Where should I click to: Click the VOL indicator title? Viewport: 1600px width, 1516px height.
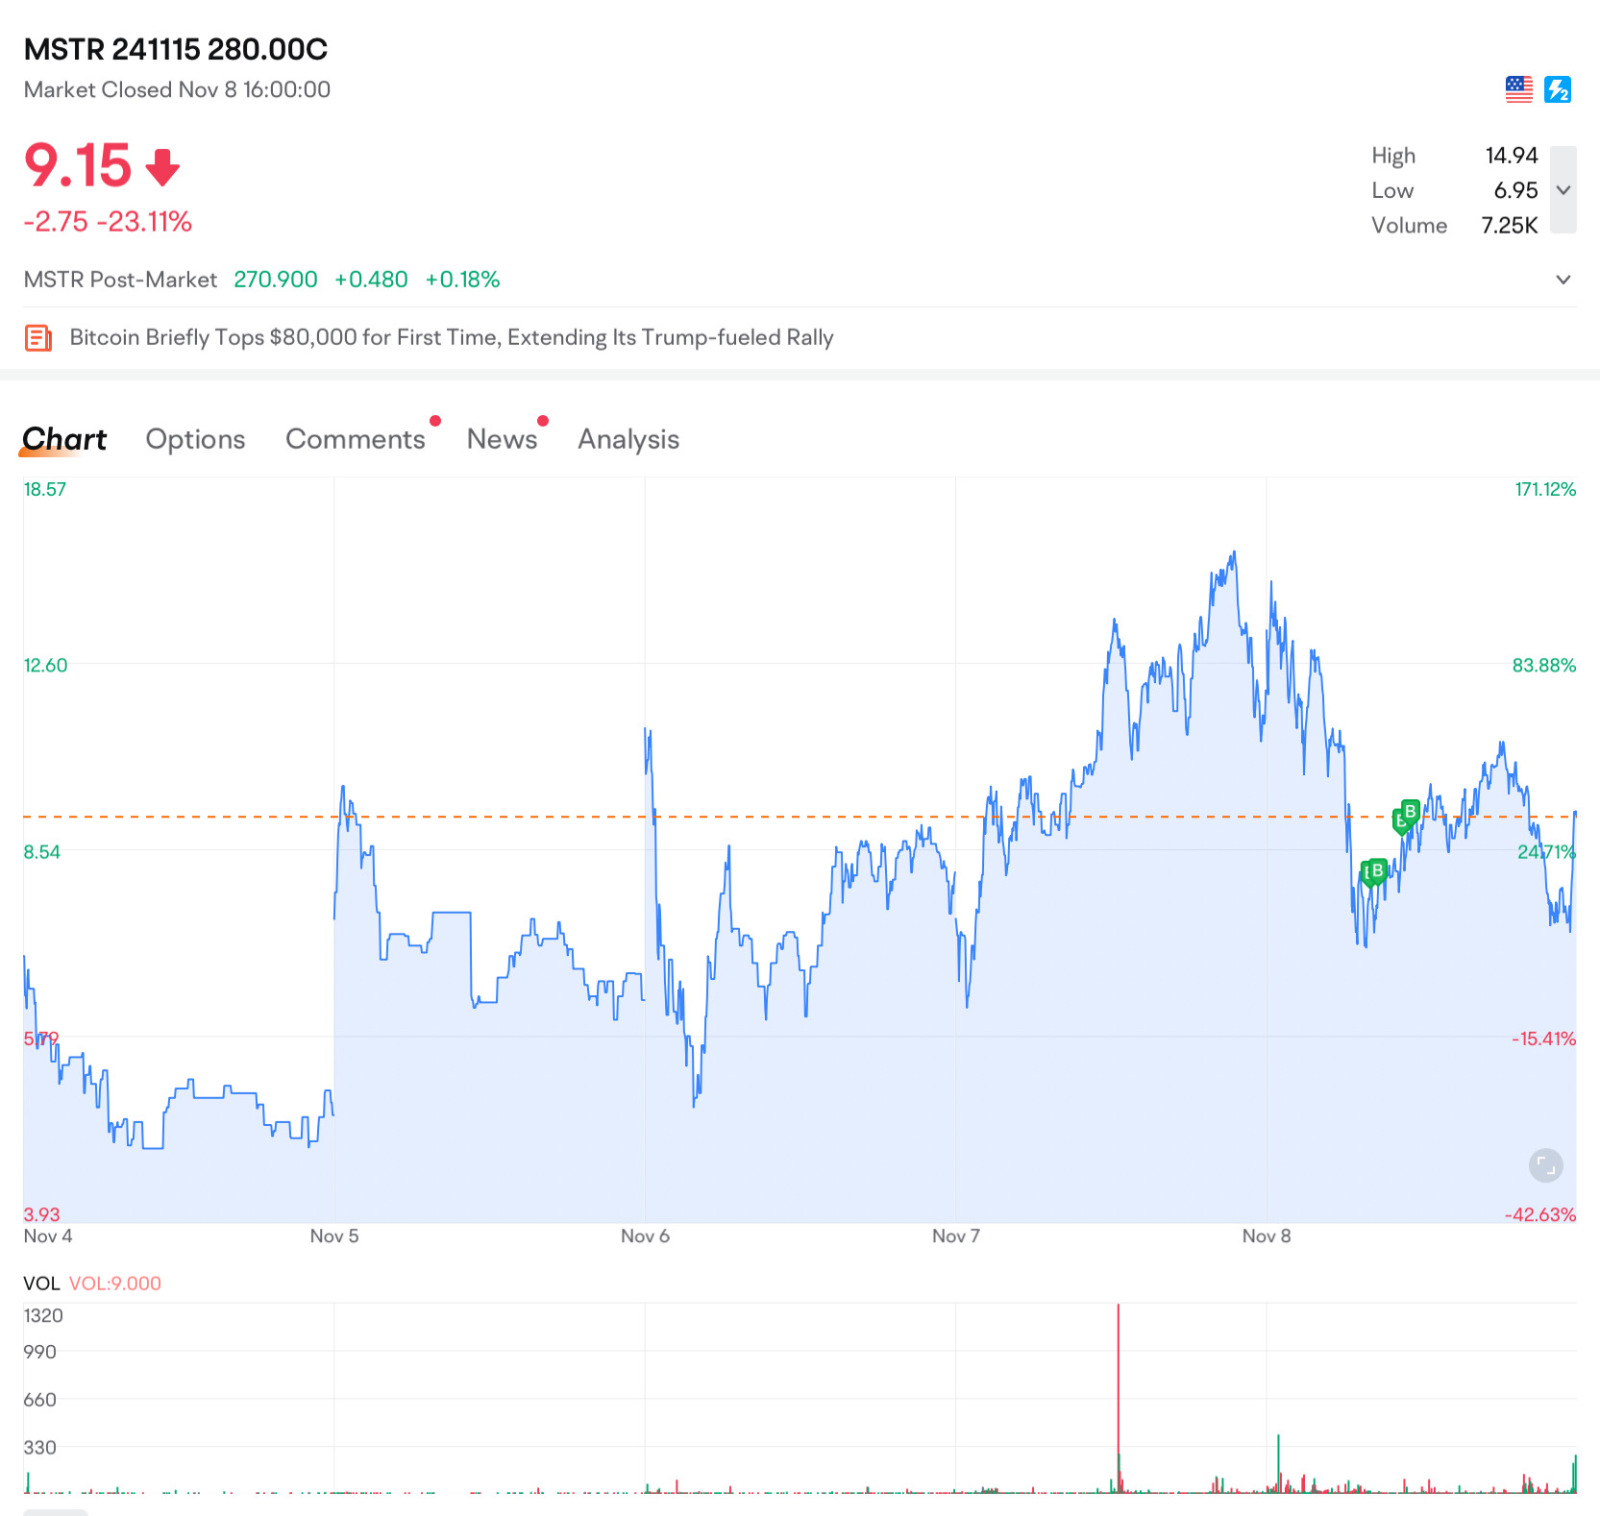[x=41, y=1284]
